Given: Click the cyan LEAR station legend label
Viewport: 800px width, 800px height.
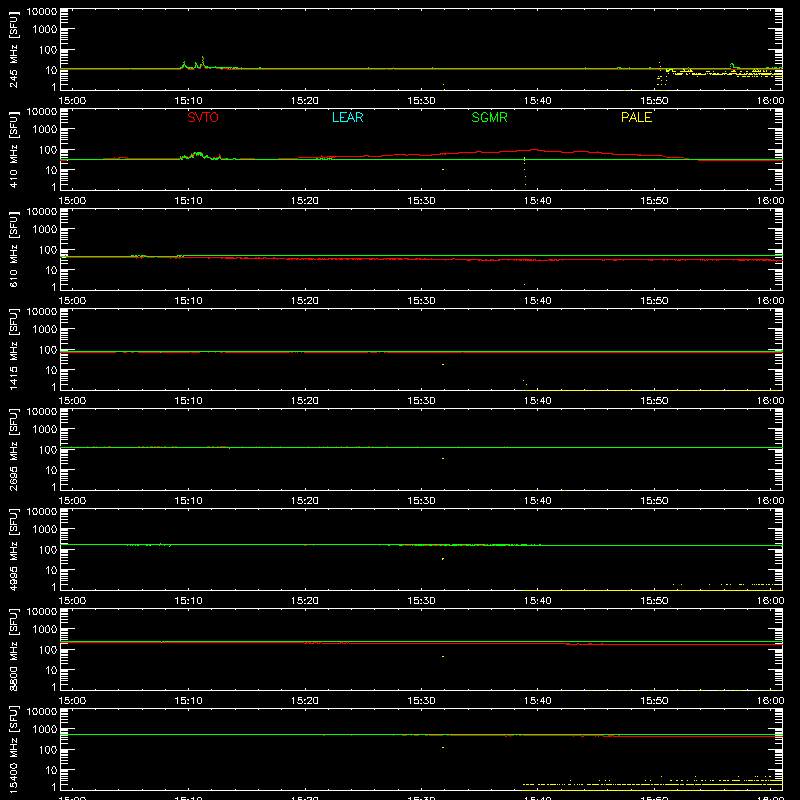Looking at the screenshot, I should tap(347, 117).
